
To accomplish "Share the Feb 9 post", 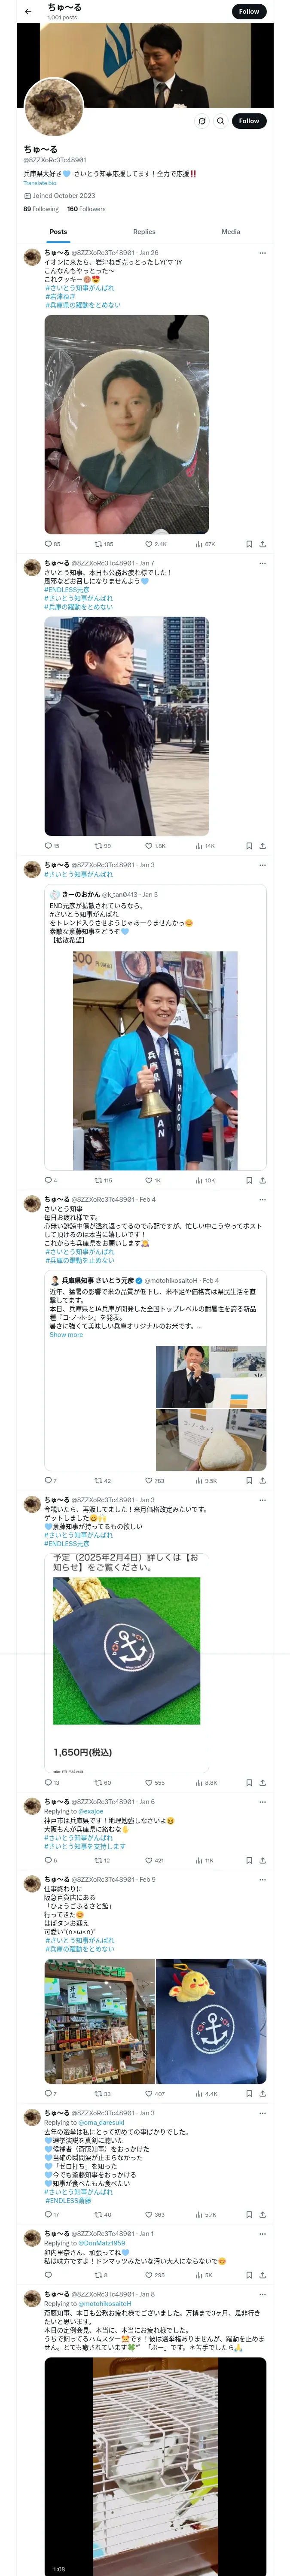I will click(262, 2093).
